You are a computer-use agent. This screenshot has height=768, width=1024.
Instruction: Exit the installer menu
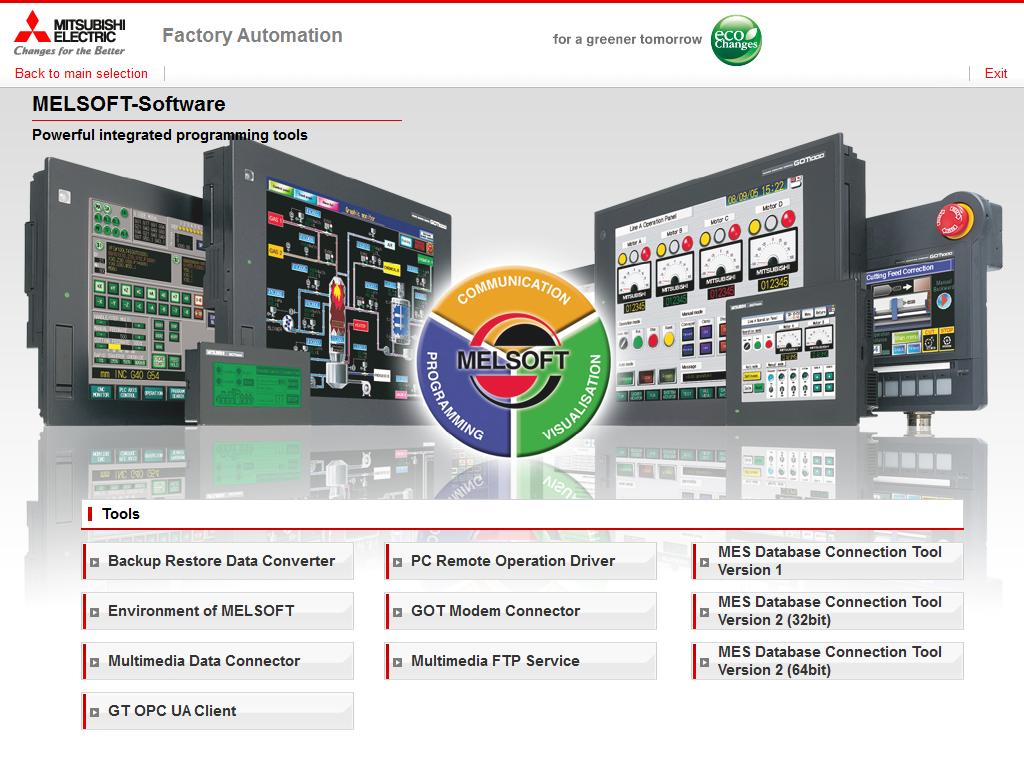pyautogui.click(x=996, y=73)
